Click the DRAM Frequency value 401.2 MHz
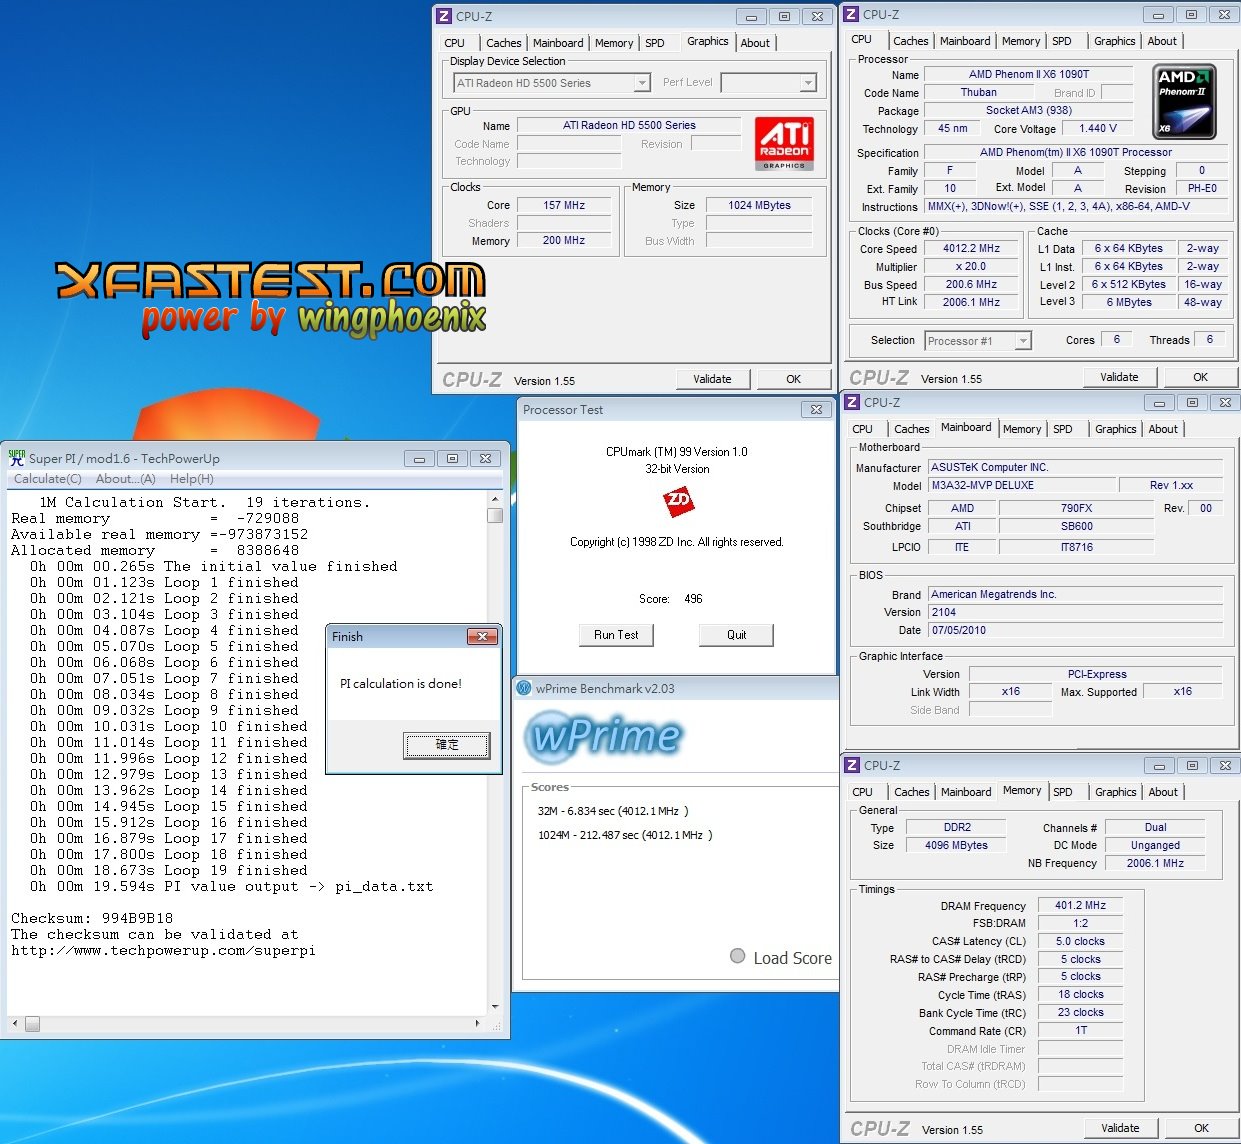 point(1080,905)
